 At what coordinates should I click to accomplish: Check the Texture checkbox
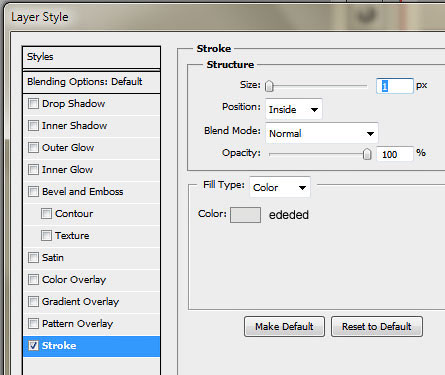point(46,235)
